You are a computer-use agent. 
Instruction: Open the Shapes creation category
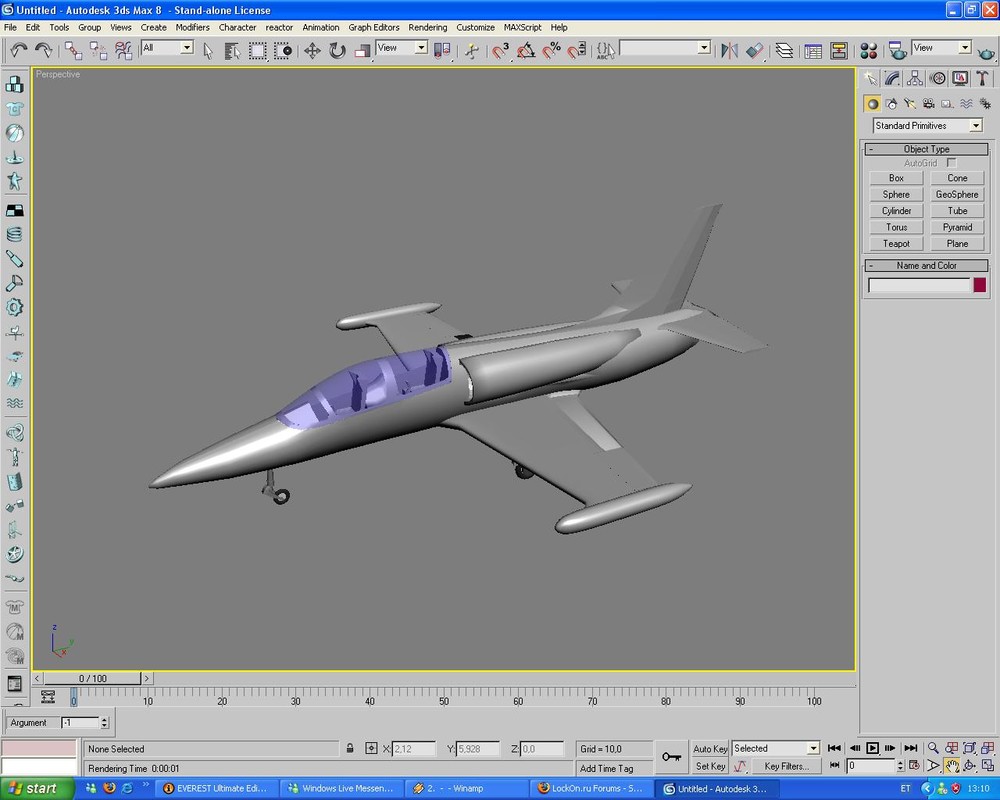(x=891, y=103)
